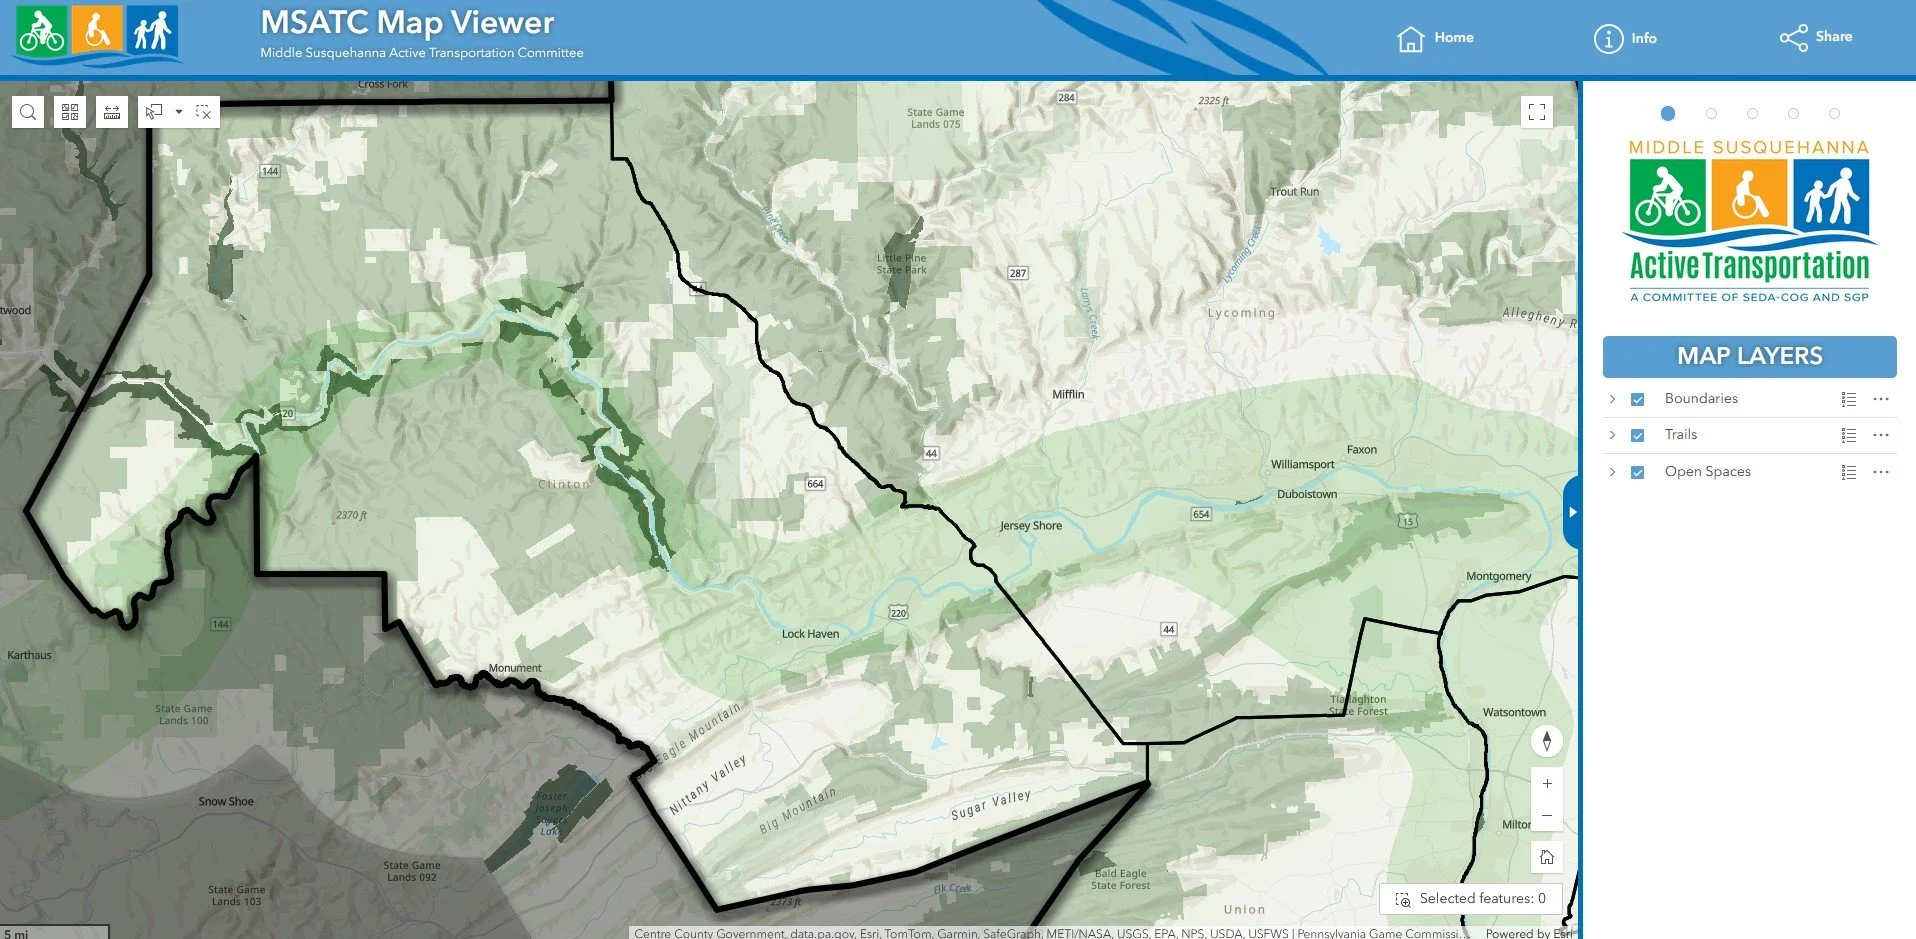Click the MSATC logo in the header

pyautogui.click(x=97, y=34)
